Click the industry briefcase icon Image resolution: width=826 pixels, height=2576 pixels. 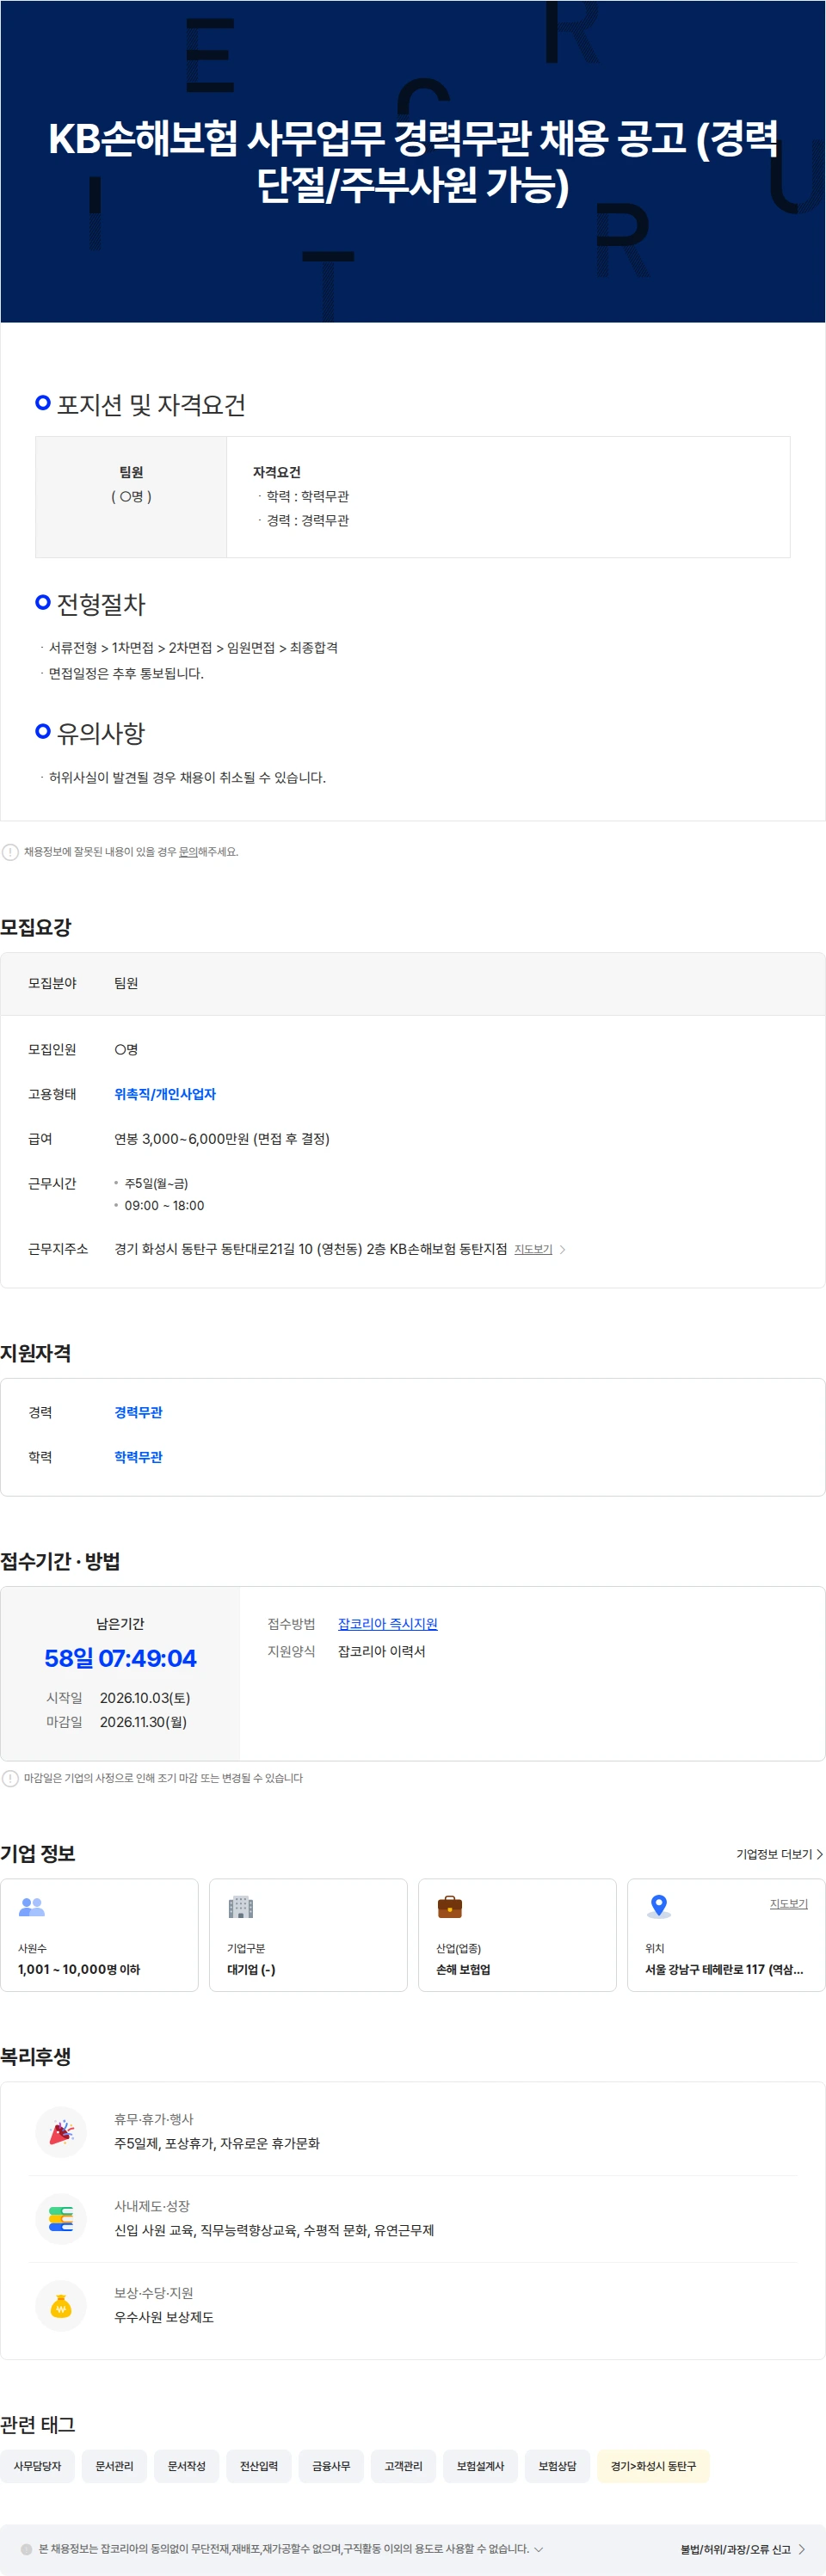[450, 1906]
